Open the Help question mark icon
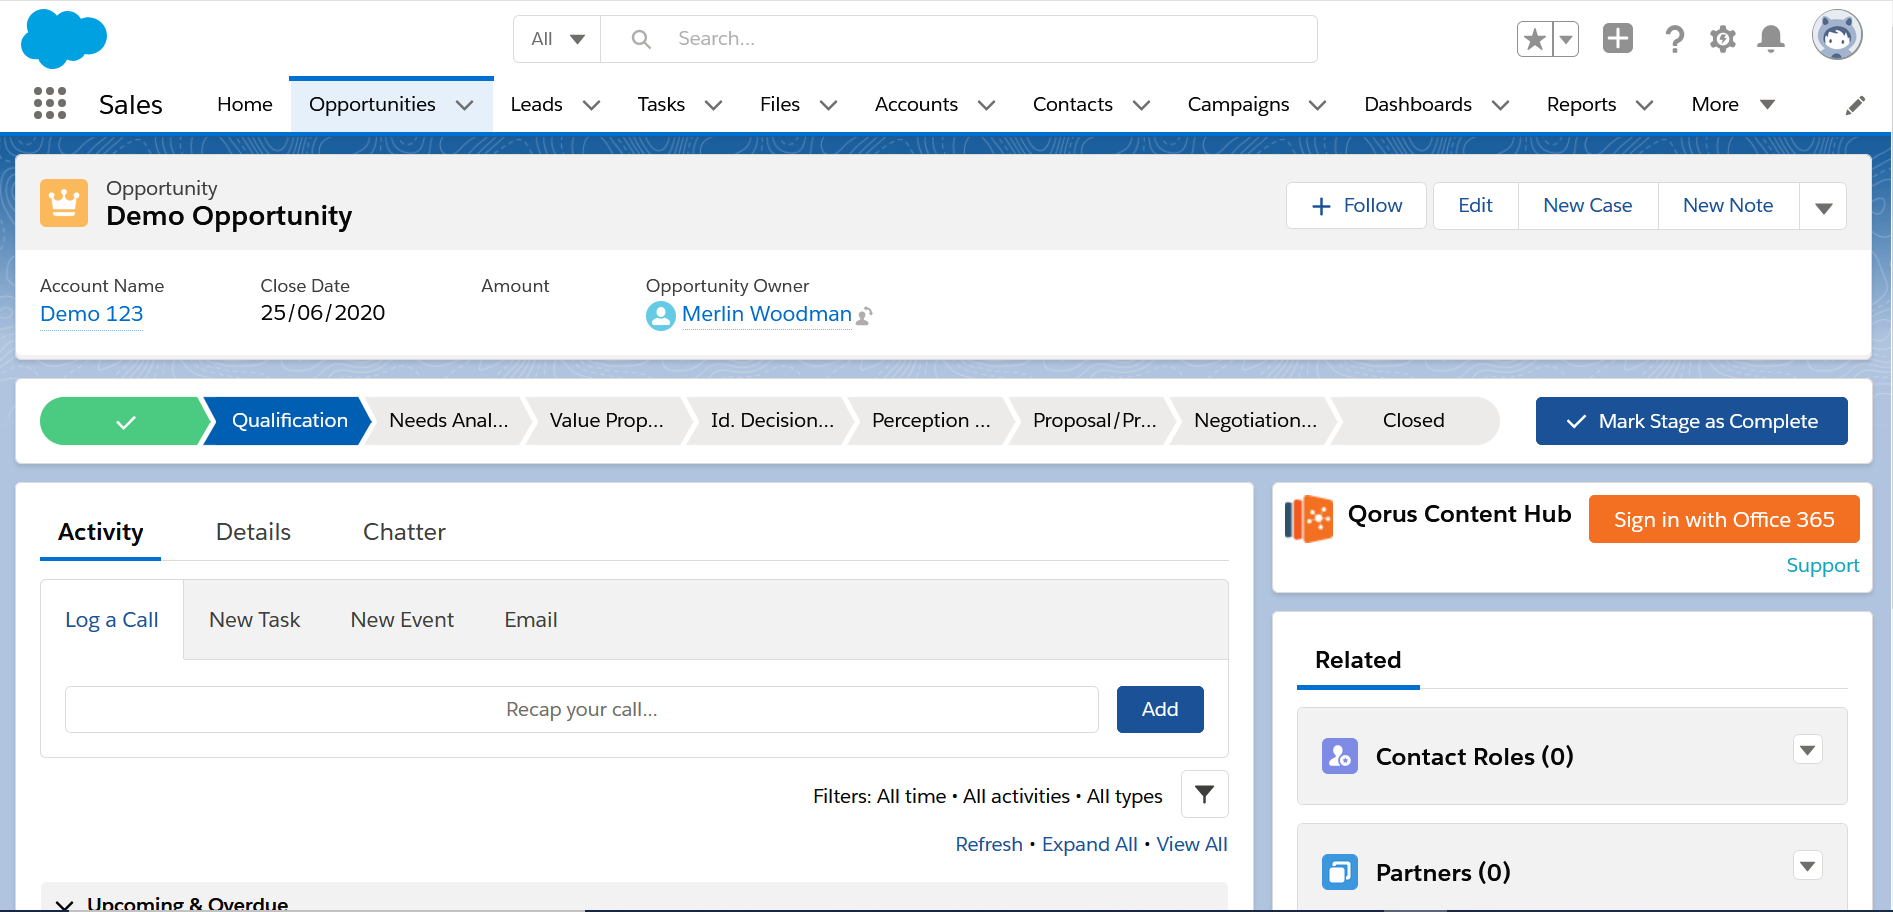The height and width of the screenshot is (912, 1893). point(1674,39)
